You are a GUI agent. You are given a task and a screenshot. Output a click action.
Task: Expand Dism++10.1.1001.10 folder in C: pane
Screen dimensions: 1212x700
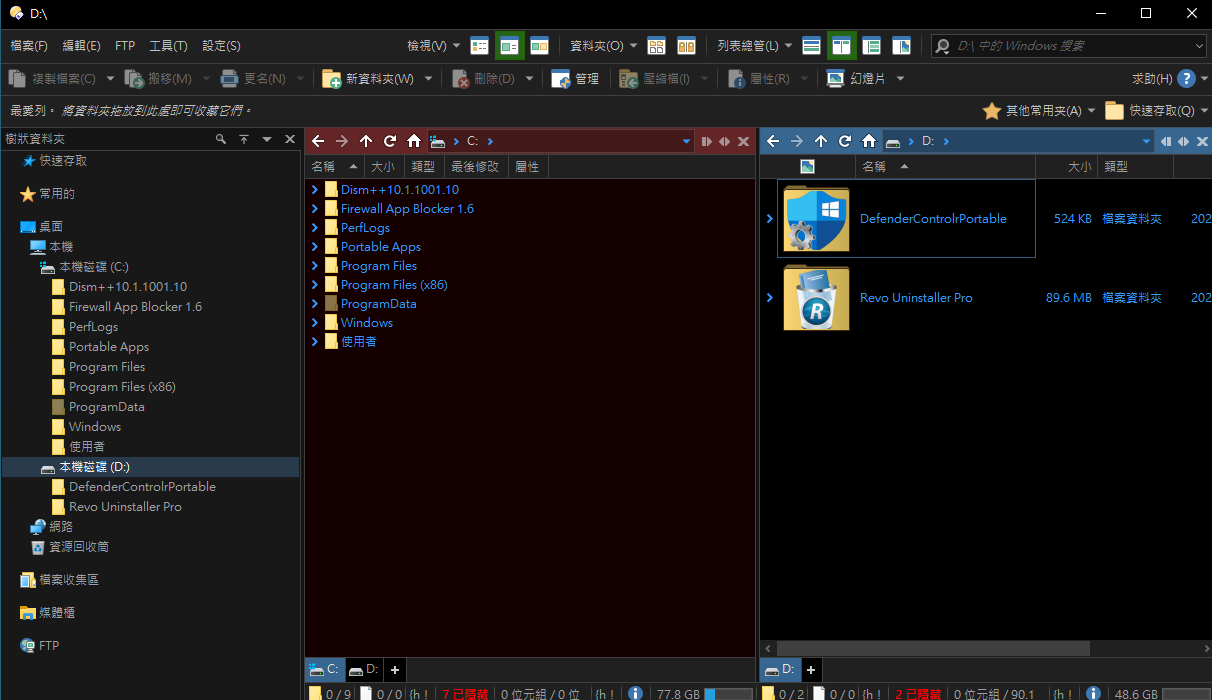pyautogui.click(x=315, y=190)
